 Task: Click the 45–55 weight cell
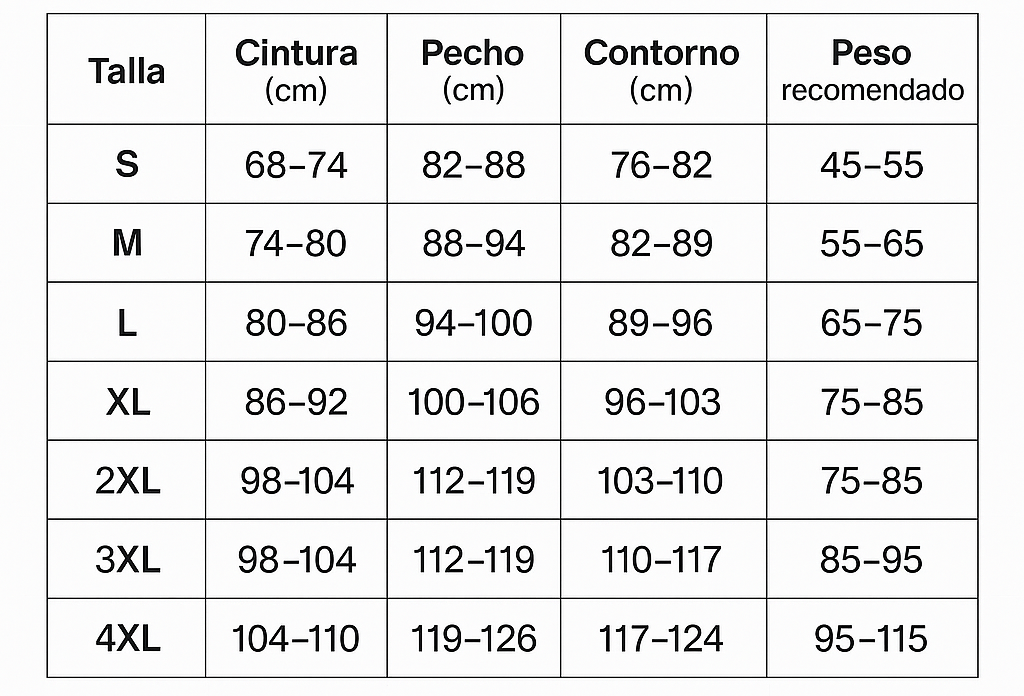tap(872, 165)
